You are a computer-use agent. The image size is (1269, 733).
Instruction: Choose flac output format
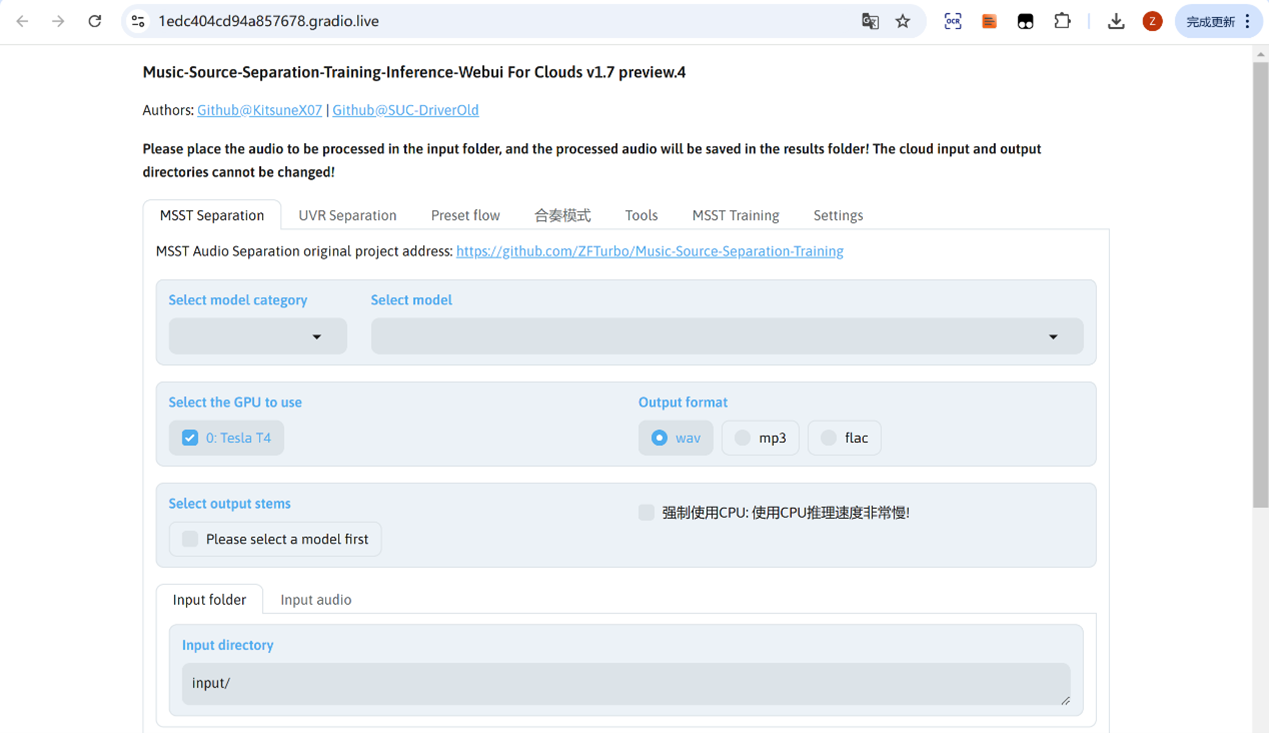[x=829, y=438]
